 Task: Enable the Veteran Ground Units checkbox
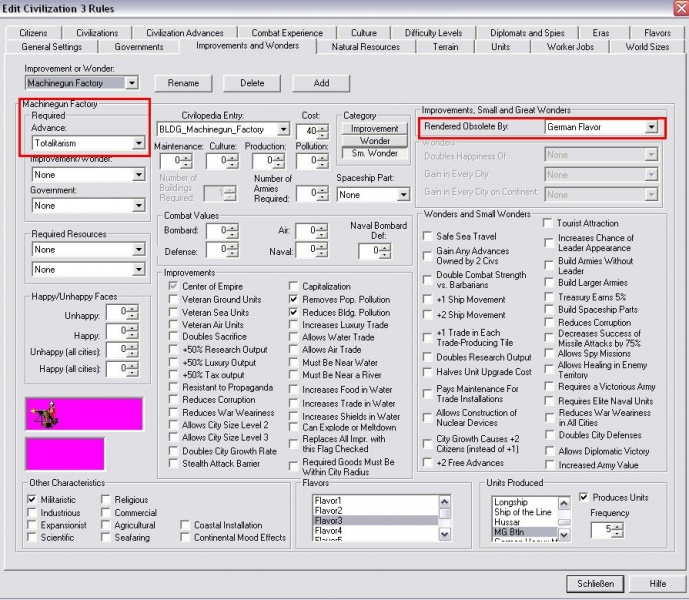click(x=174, y=299)
